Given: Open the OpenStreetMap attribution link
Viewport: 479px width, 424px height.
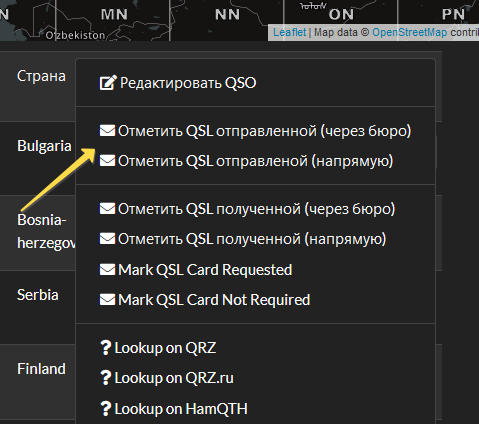Looking at the screenshot, I should coord(410,32).
